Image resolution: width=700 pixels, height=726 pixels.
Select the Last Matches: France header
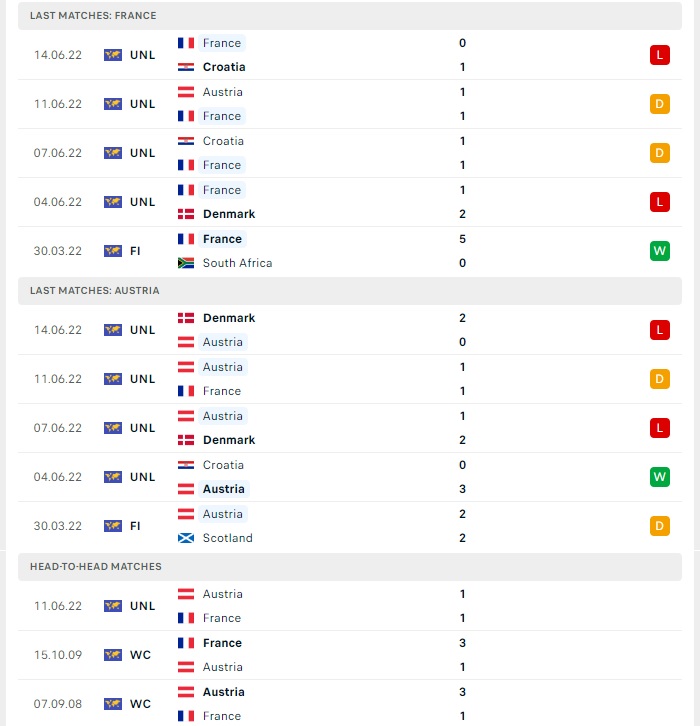[350, 16]
